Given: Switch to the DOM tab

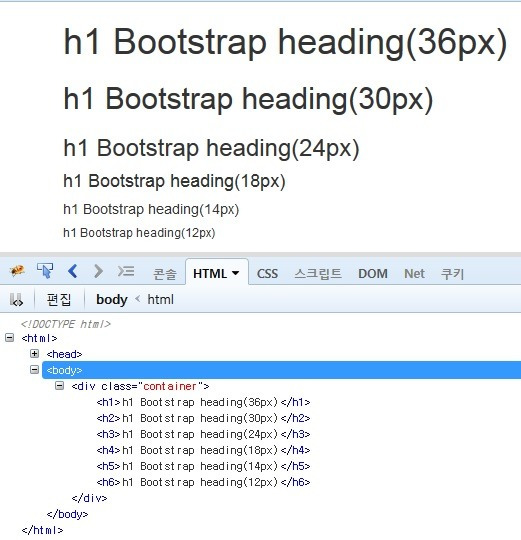Looking at the screenshot, I should (x=373, y=274).
